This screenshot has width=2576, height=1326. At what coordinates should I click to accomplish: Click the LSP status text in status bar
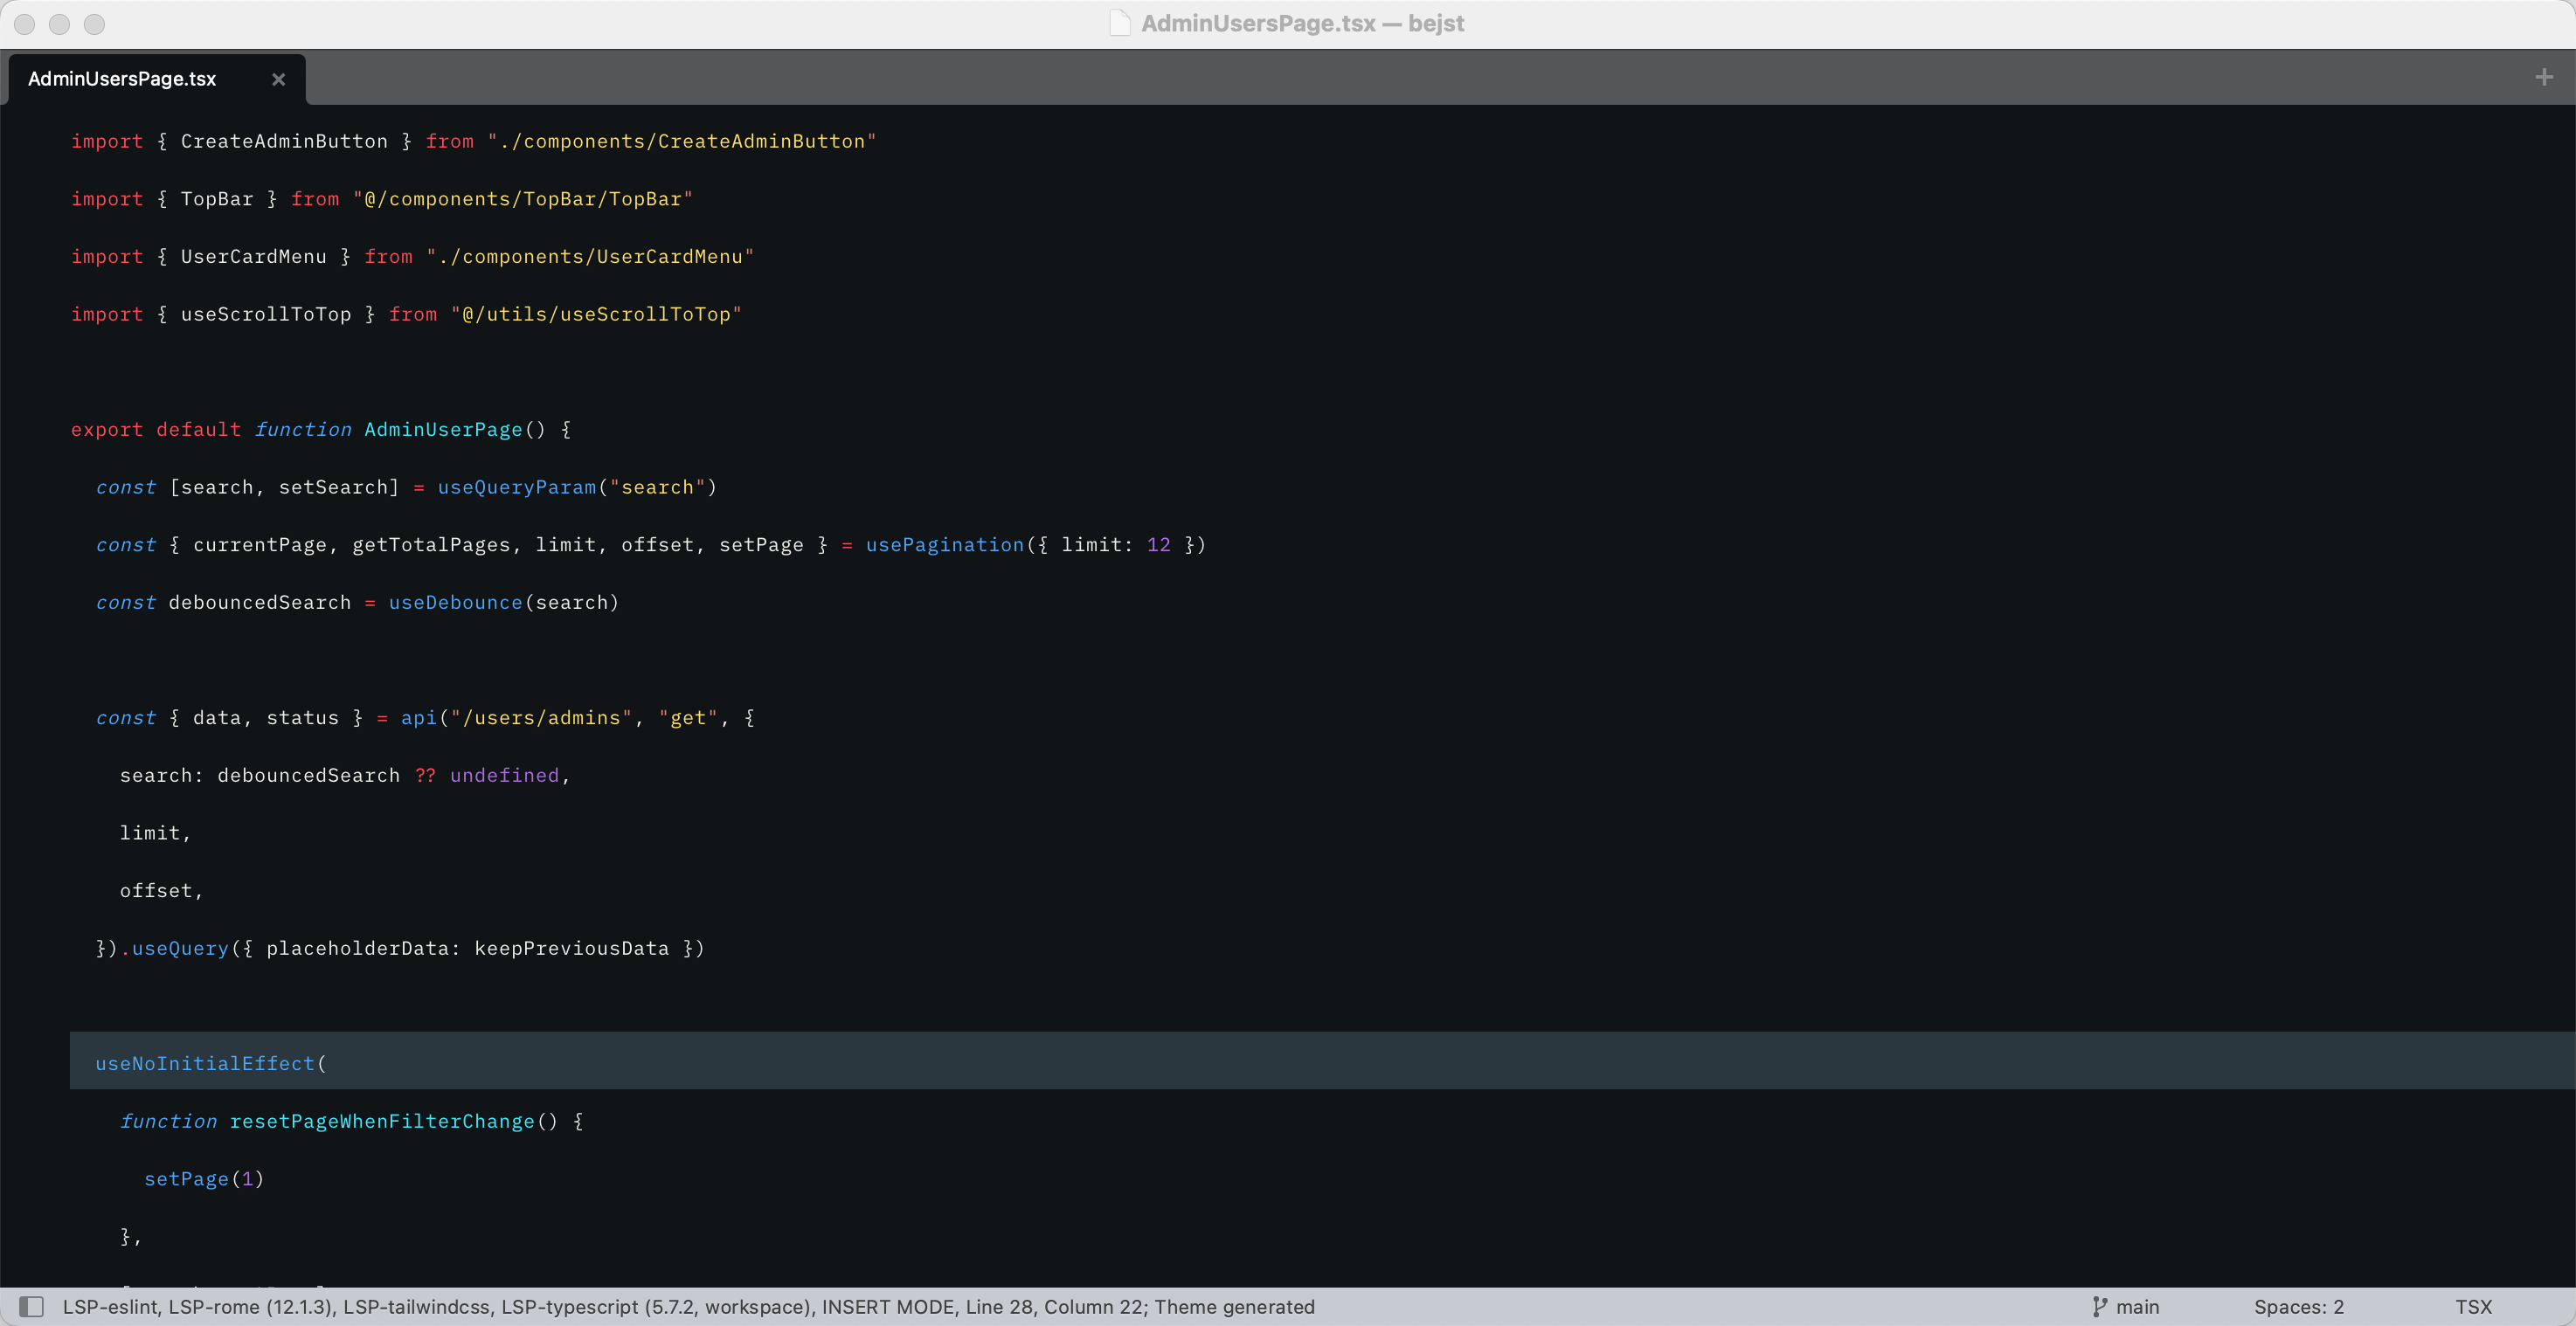689,1306
